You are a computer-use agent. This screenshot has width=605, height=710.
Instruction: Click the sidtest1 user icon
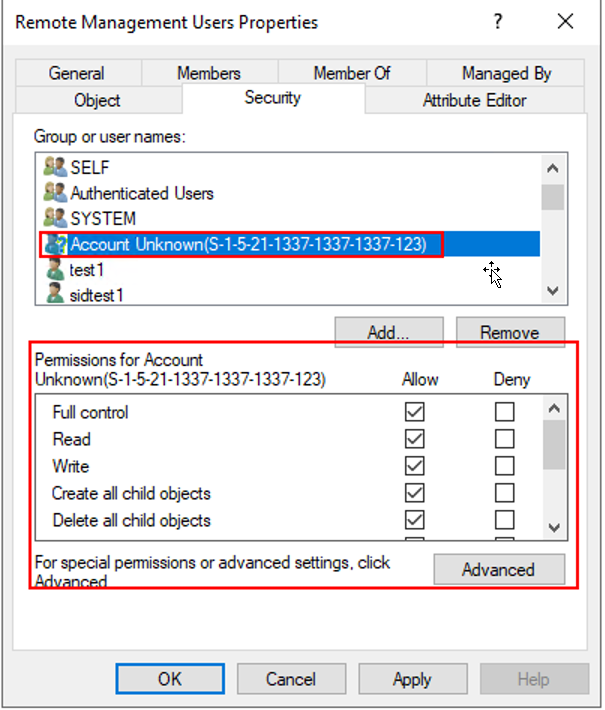(54, 295)
